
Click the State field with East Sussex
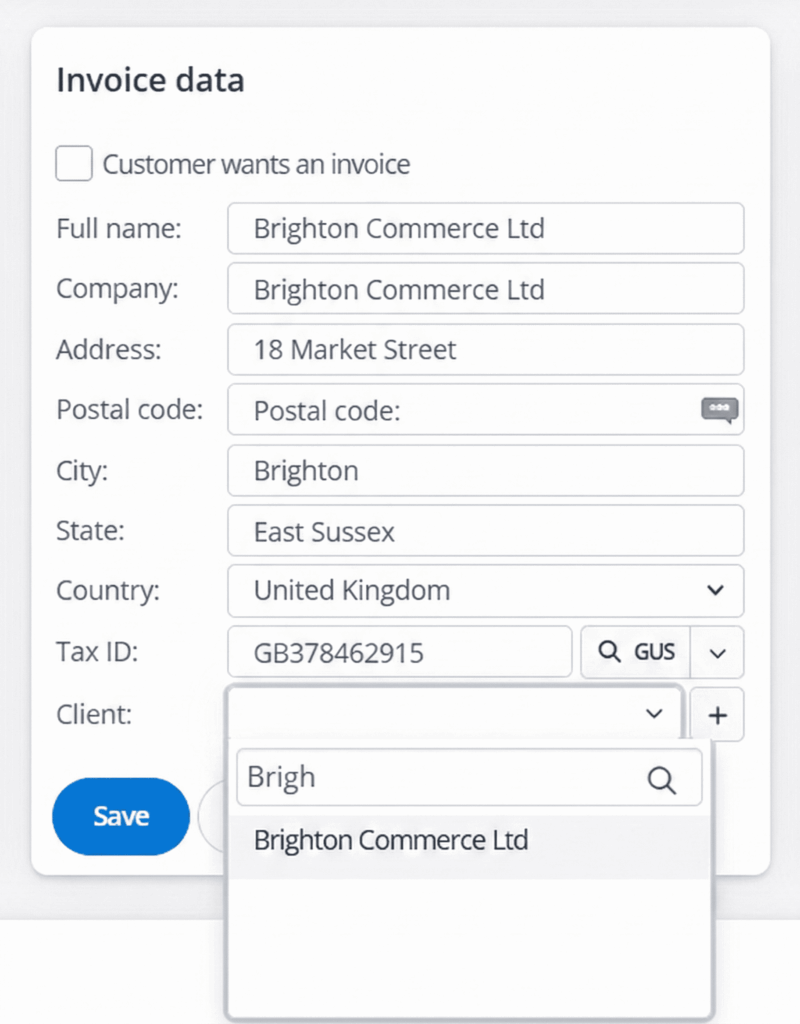(485, 531)
